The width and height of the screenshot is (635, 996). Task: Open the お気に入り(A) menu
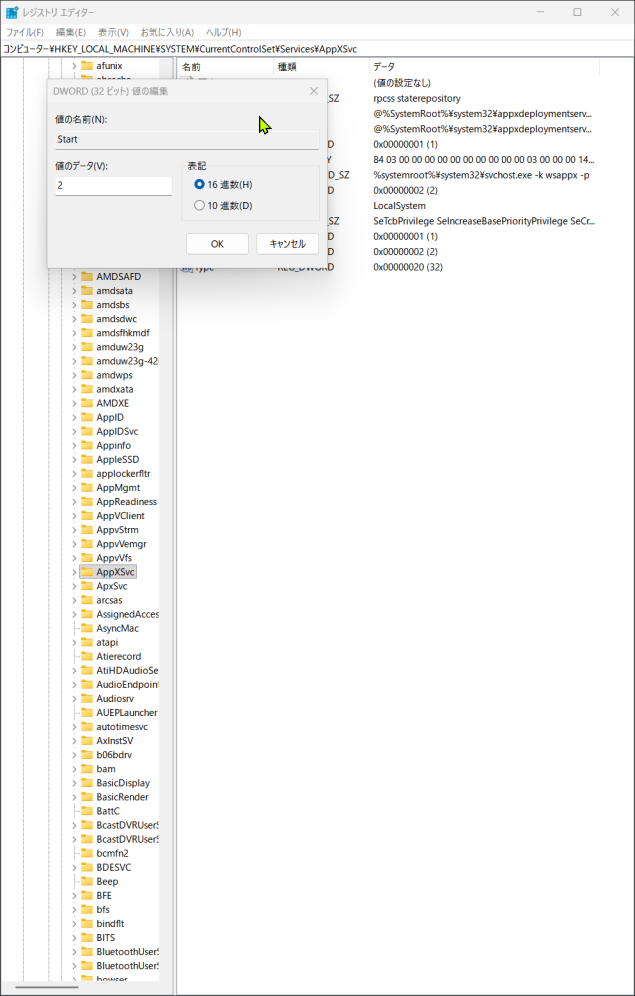(x=167, y=32)
